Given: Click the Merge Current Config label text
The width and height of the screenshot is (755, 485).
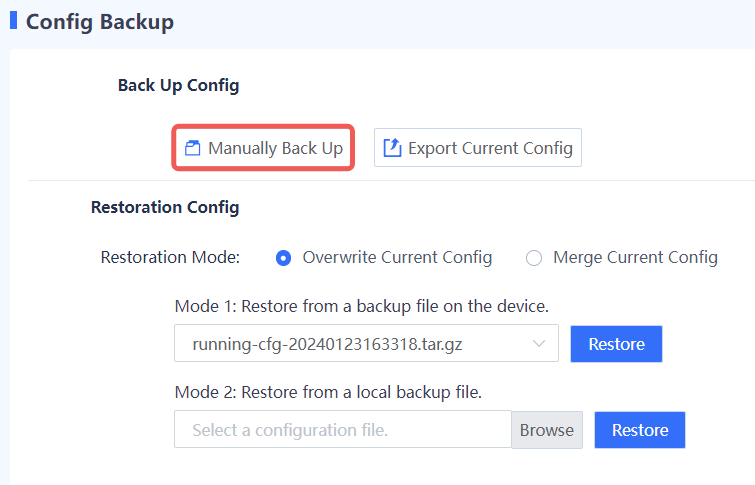Looking at the screenshot, I should pyautogui.click(x=635, y=258).
